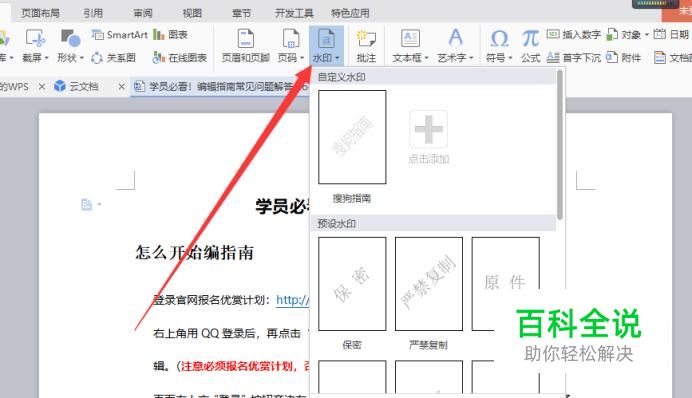The width and height of the screenshot is (692, 398).
Task: Apply the 严禁复制 preset watermark
Action: [x=429, y=284]
